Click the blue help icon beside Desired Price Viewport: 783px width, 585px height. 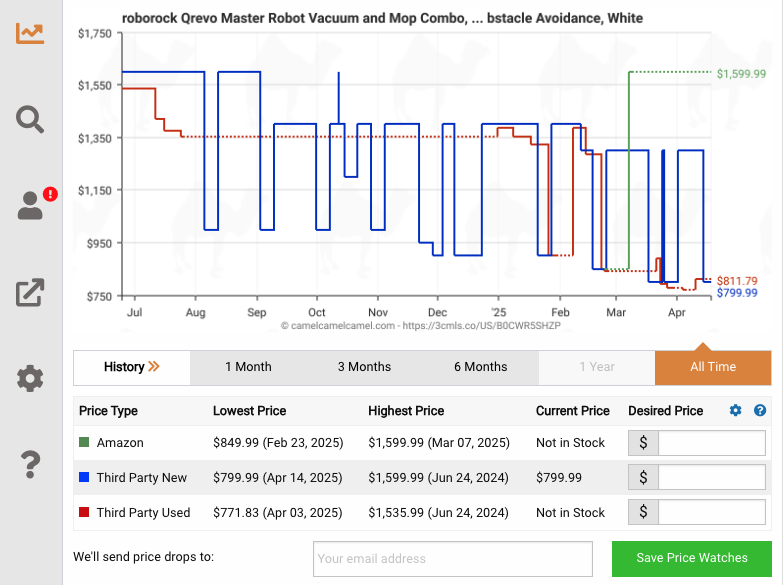[x=760, y=411]
